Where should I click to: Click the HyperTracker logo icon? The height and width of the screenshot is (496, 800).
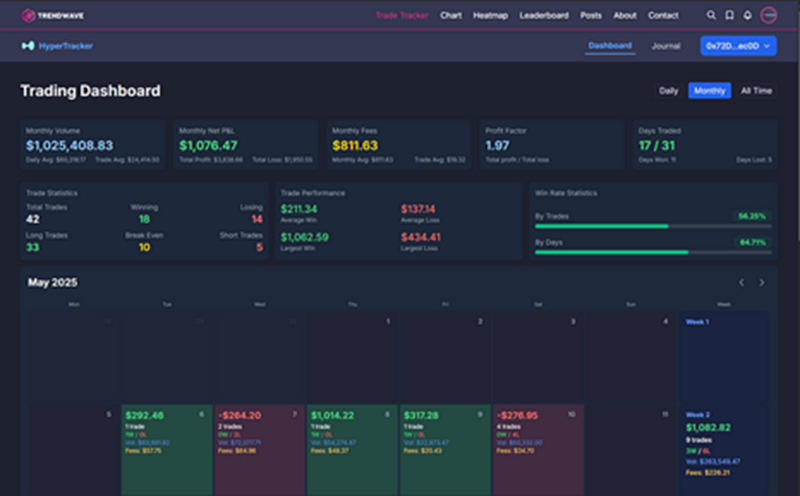click(28, 46)
